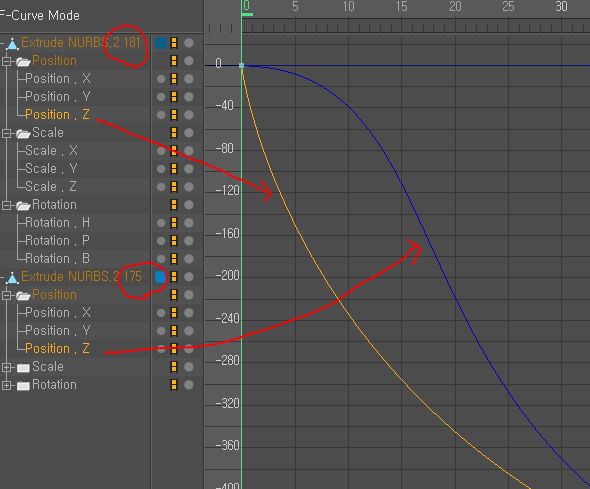590x489 pixels.
Task: Toggle the right gray dot in Extrude NURBS.2 181 row
Action: [189, 43]
